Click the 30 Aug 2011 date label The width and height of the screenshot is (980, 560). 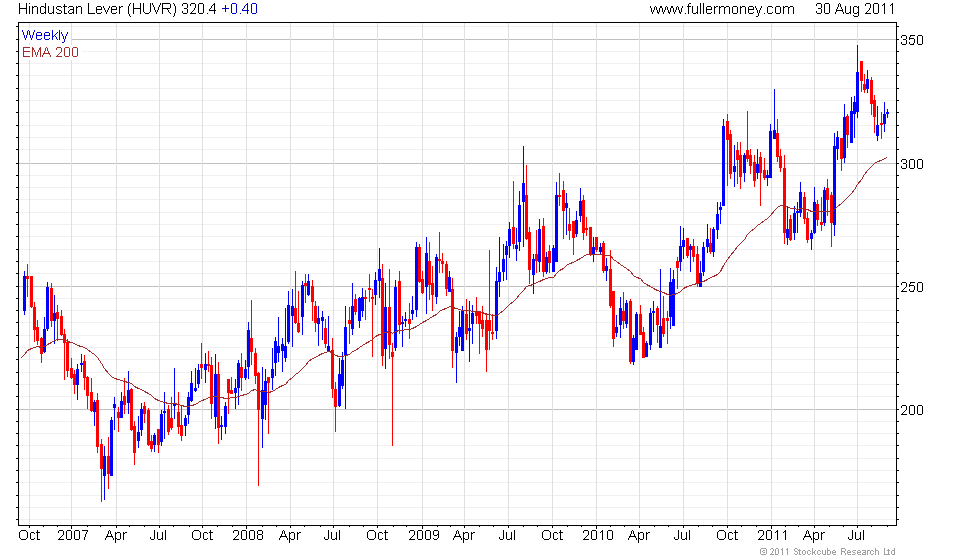854,9
